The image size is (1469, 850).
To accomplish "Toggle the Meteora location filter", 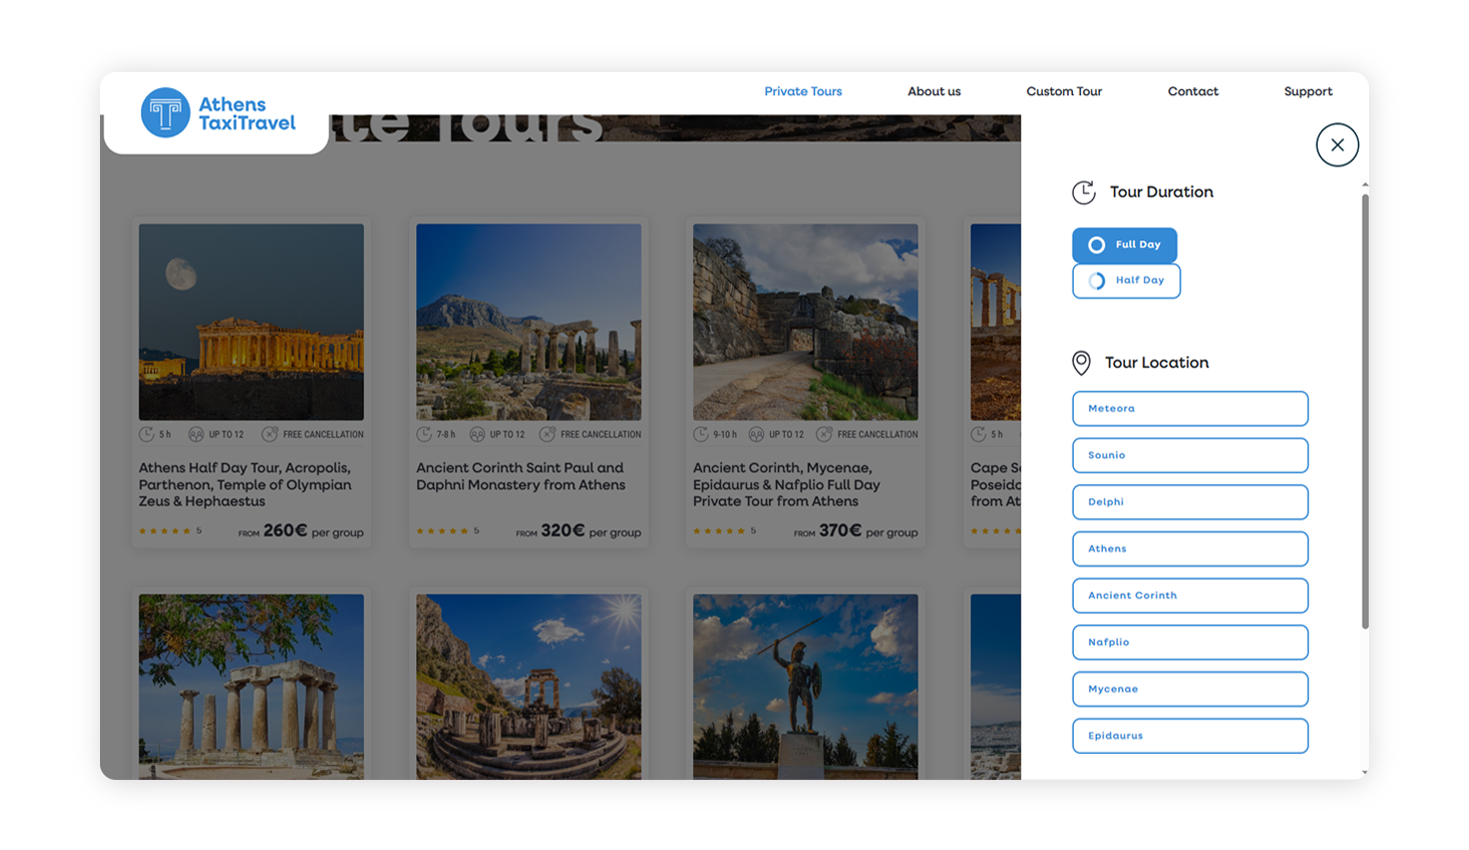I will [1188, 408].
